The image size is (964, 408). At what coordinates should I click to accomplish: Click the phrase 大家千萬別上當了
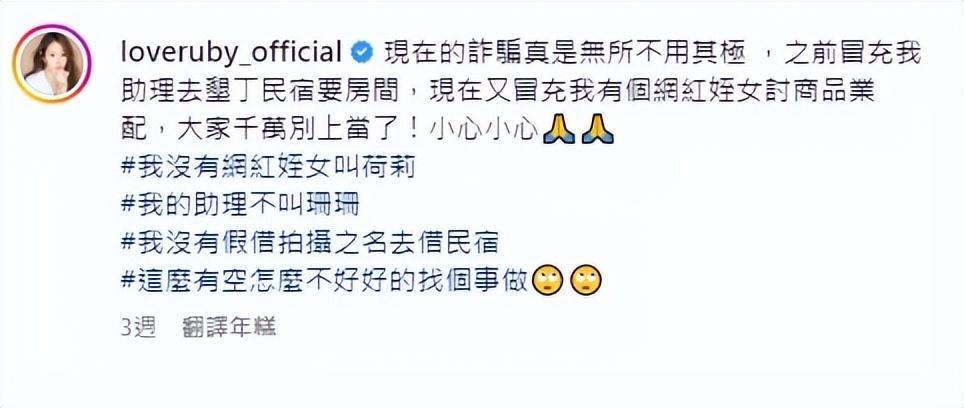tap(283, 130)
